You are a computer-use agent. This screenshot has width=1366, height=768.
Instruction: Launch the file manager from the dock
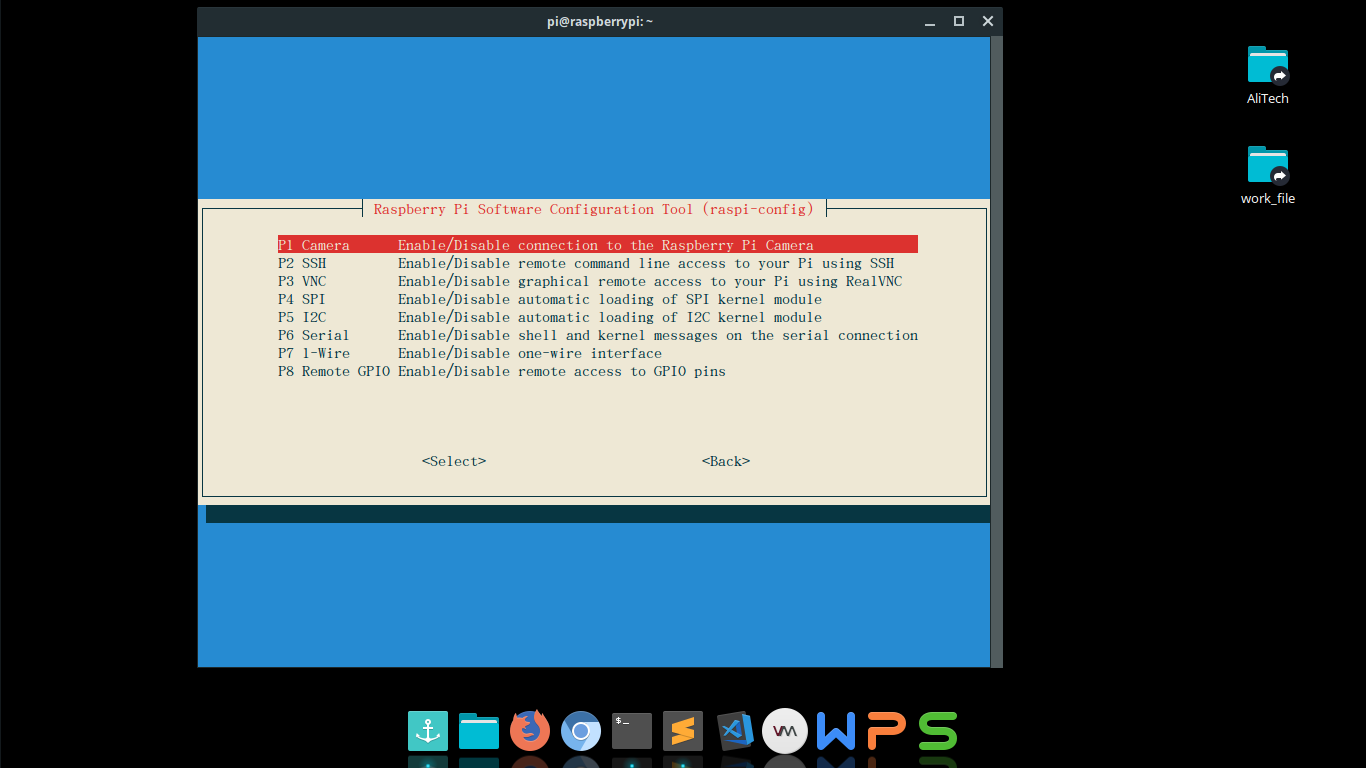(x=479, y=731)
